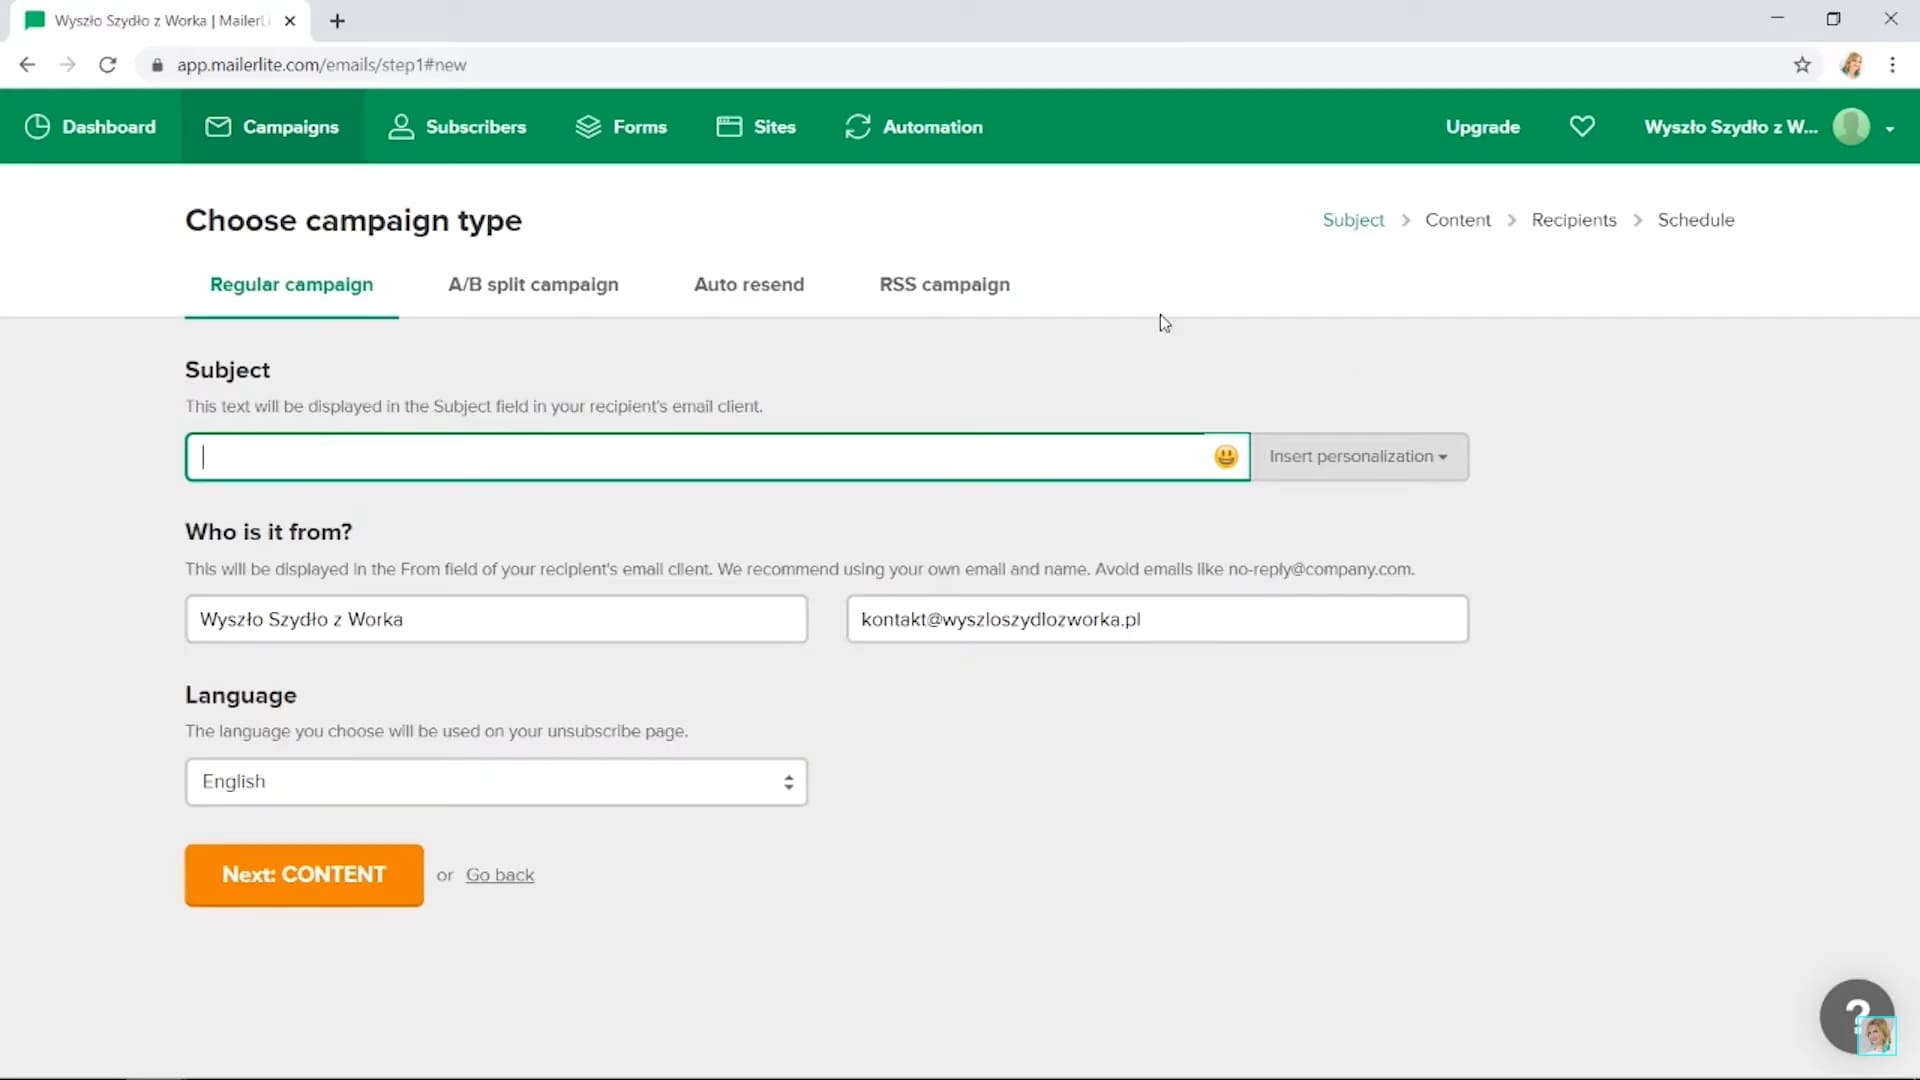Click the Recipients step in breadcrumb
Viewport: 1920px width, 1080px height.
point(1573,220)
